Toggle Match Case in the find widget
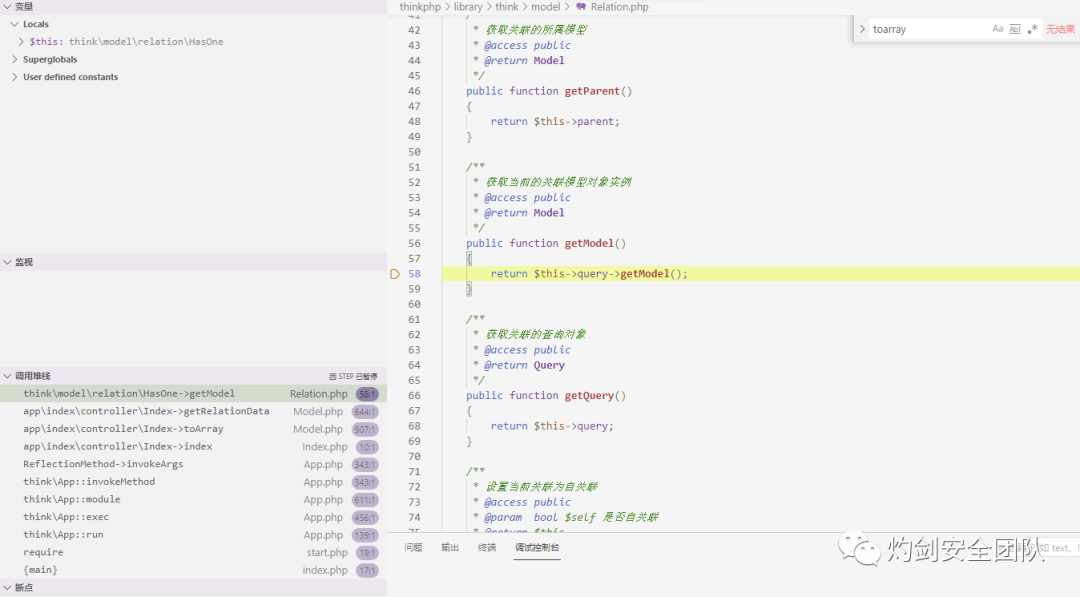This screenshot has width=1080, height=597. [997, 29]
